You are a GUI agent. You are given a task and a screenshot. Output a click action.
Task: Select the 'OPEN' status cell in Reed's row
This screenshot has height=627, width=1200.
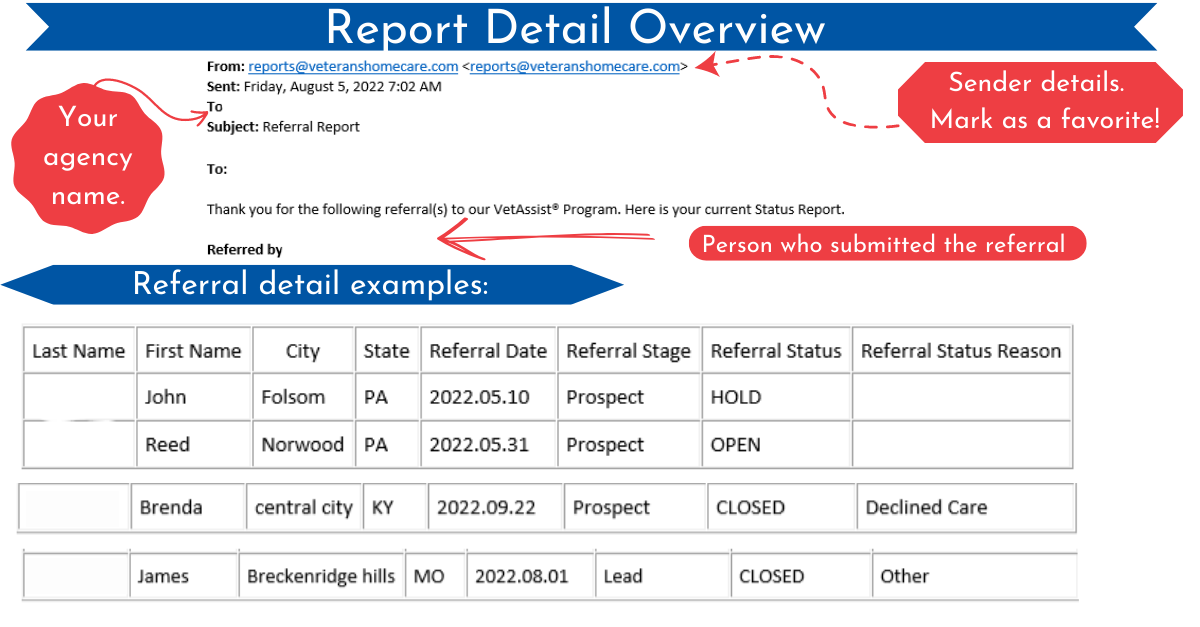pyautogui.click(x=736, y=445)
